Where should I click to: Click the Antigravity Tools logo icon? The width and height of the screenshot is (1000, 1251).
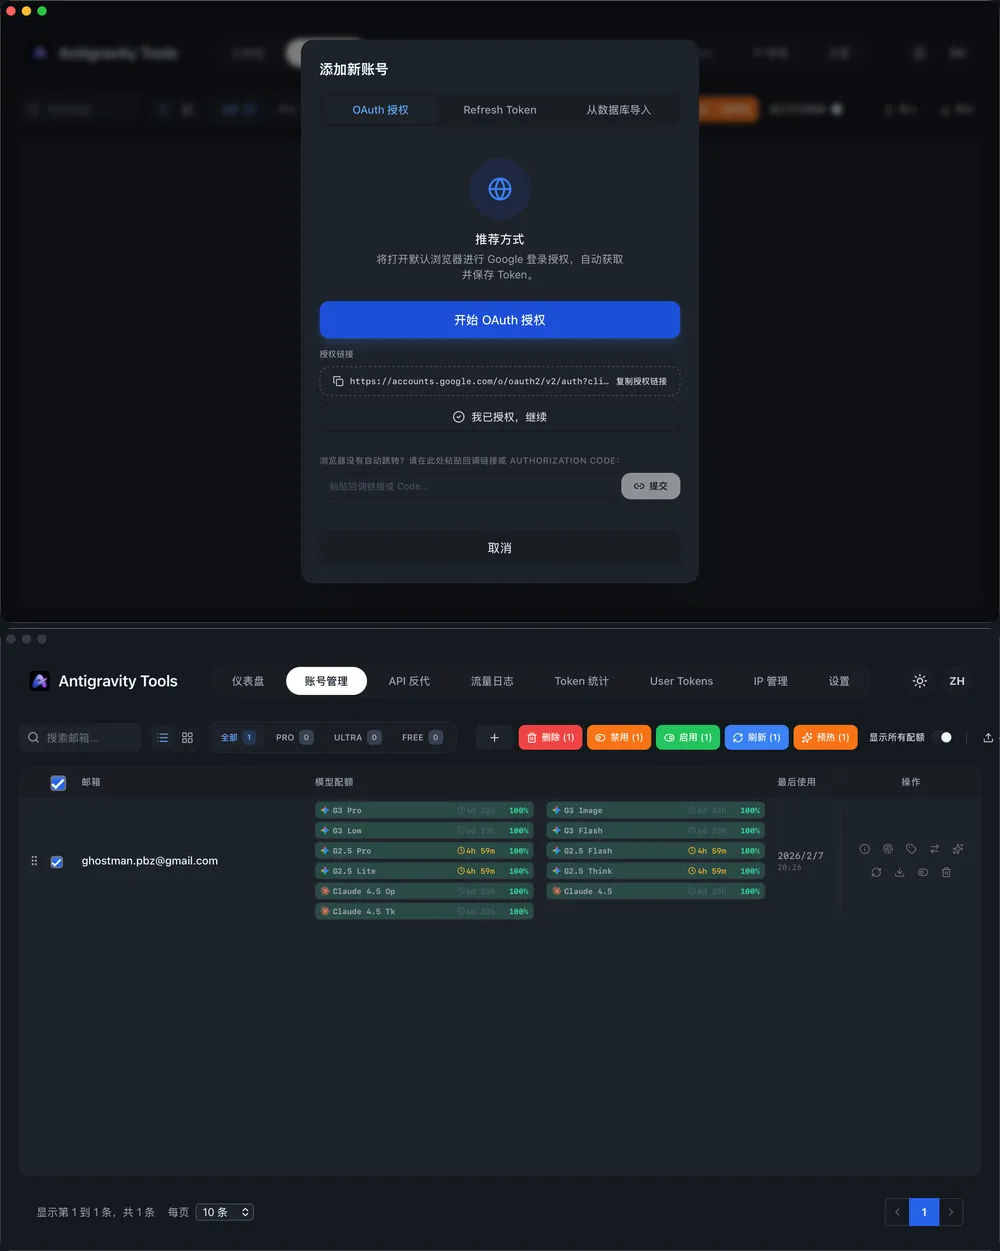pyautogui.click(x=40, y=681)
